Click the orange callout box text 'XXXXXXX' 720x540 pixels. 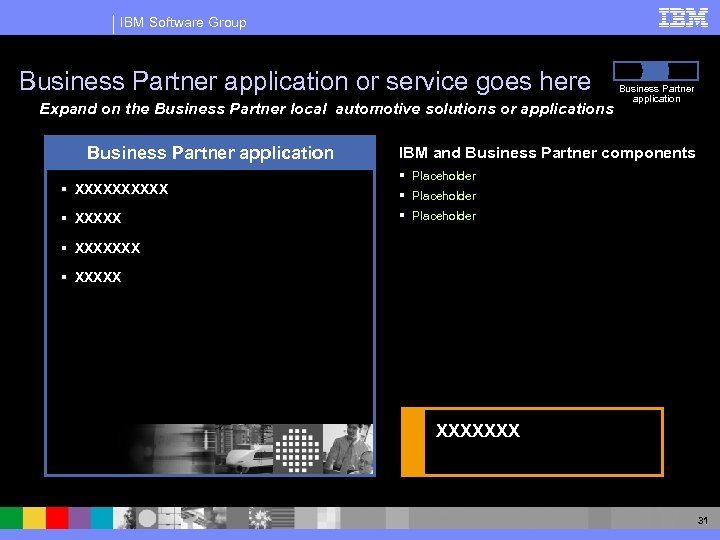[478, 431]
